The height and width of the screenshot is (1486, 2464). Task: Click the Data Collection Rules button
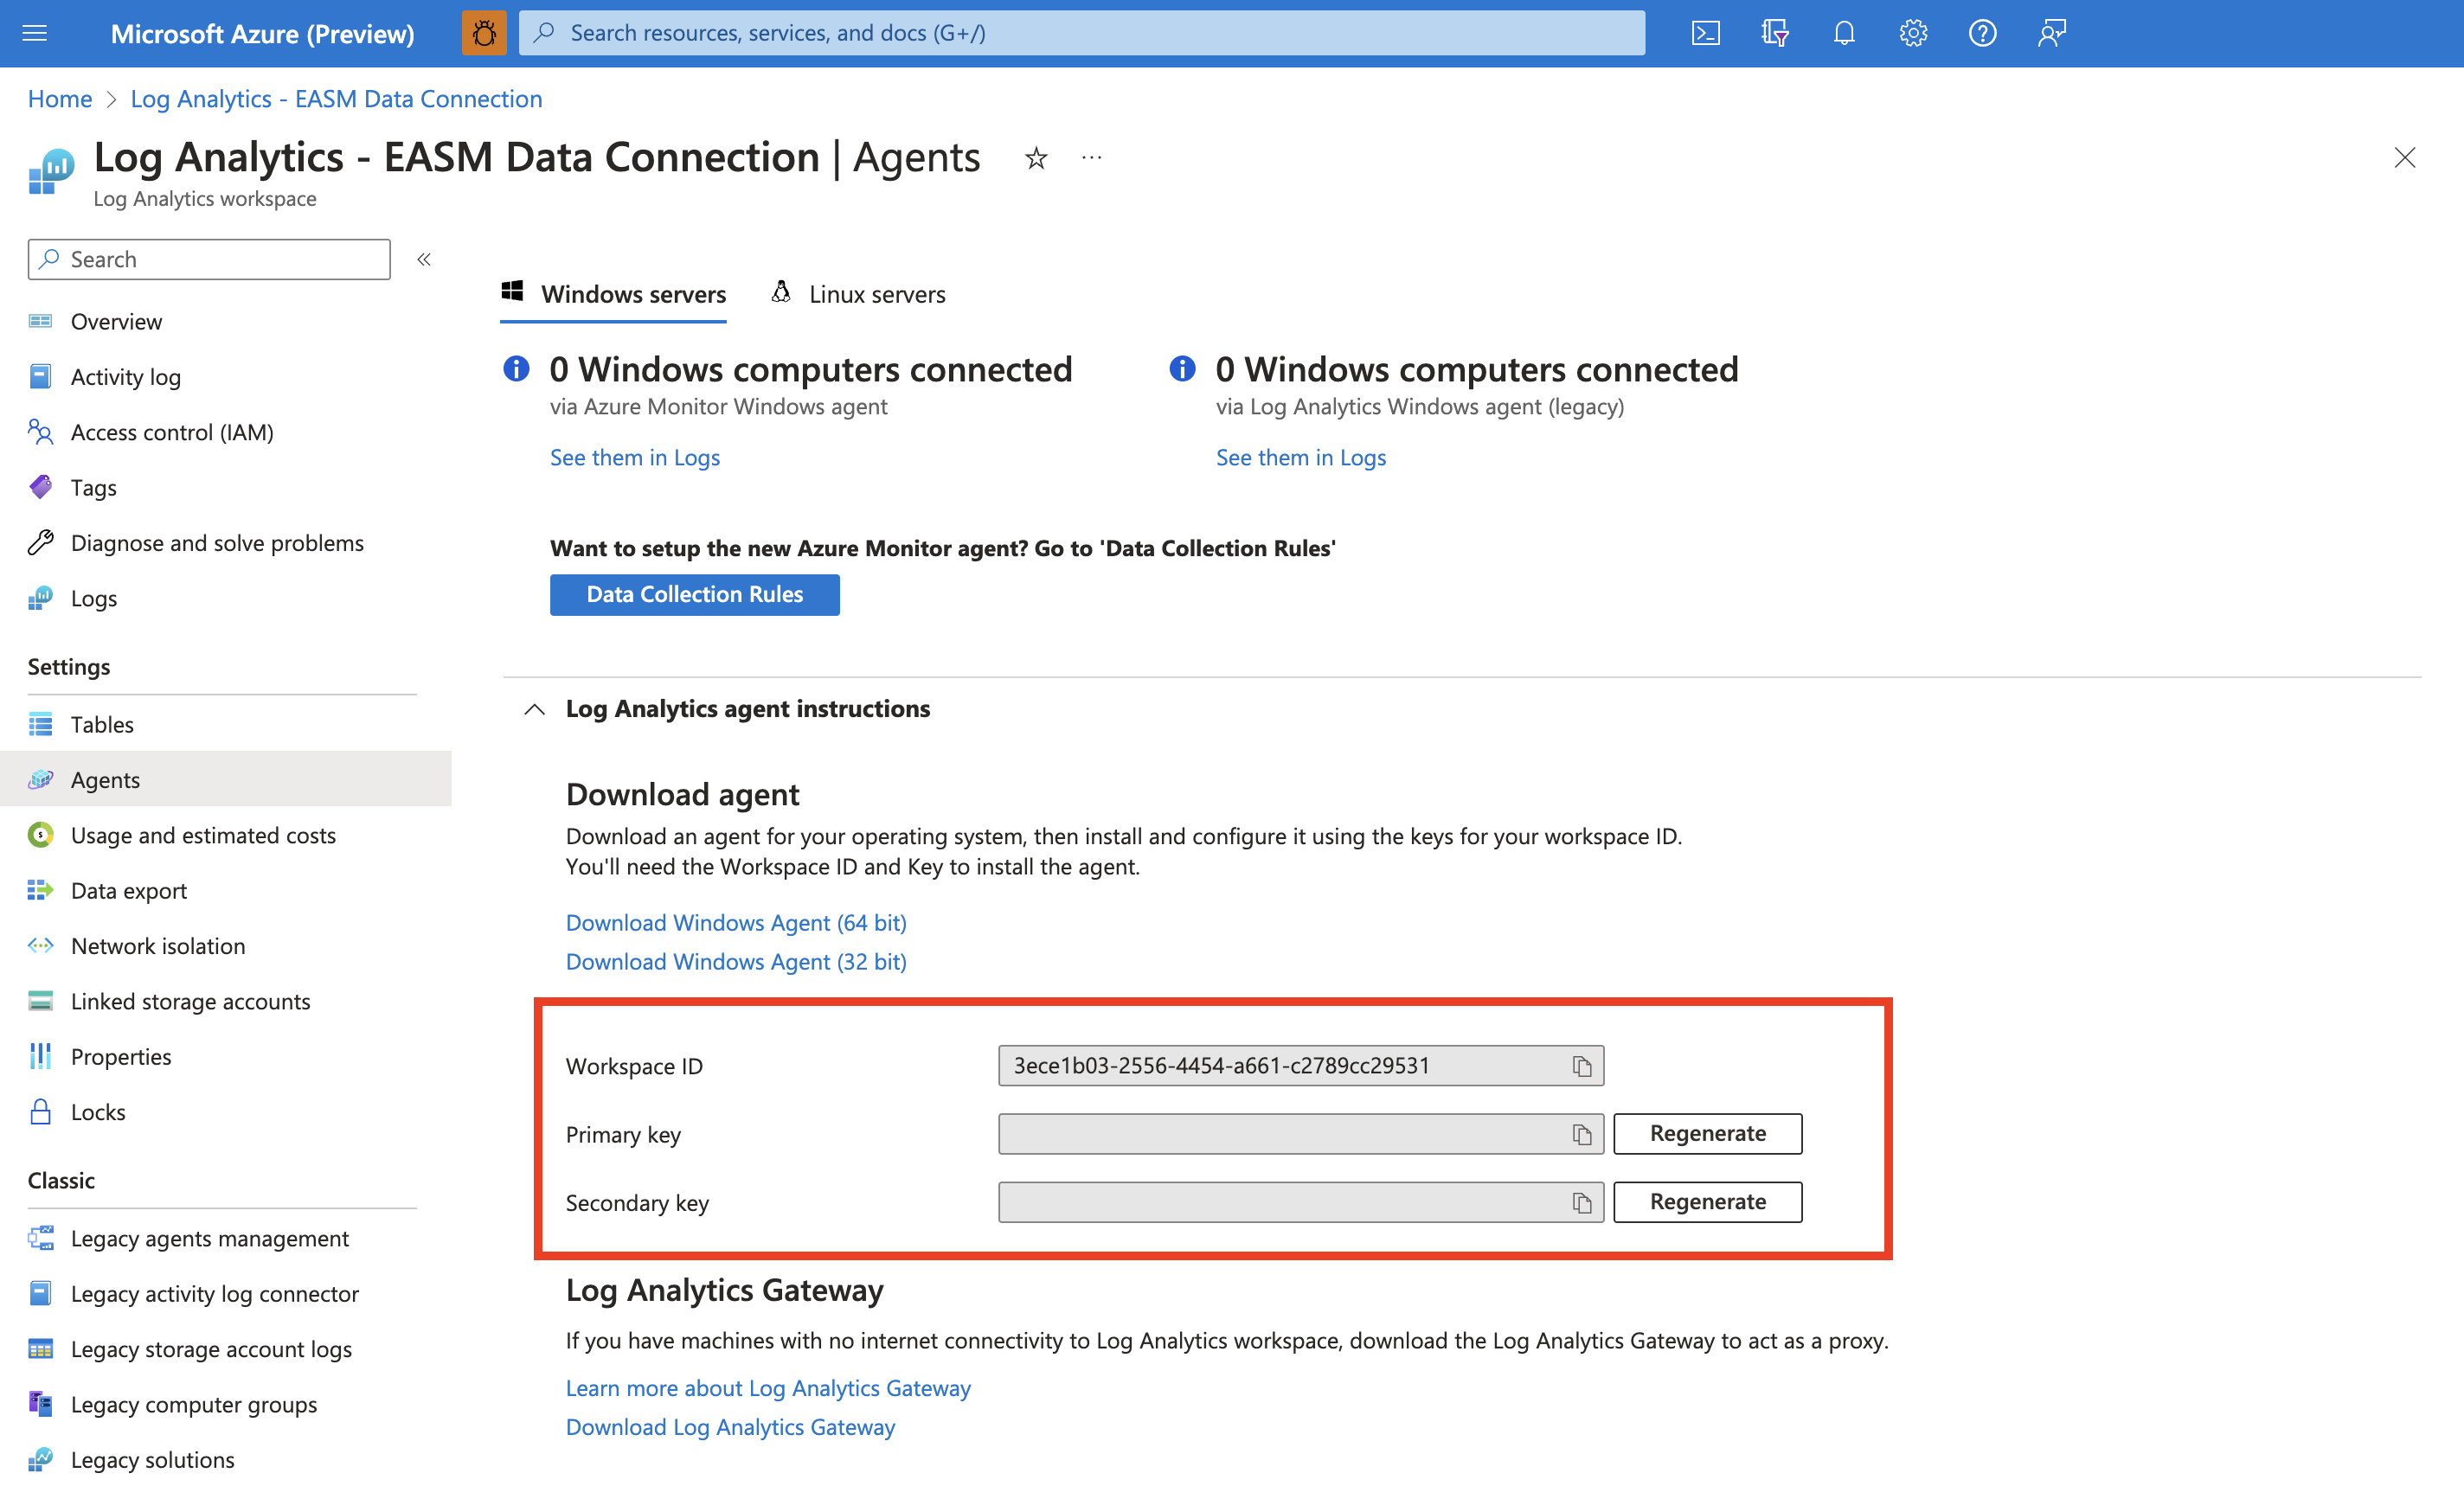tap(694, 592)
